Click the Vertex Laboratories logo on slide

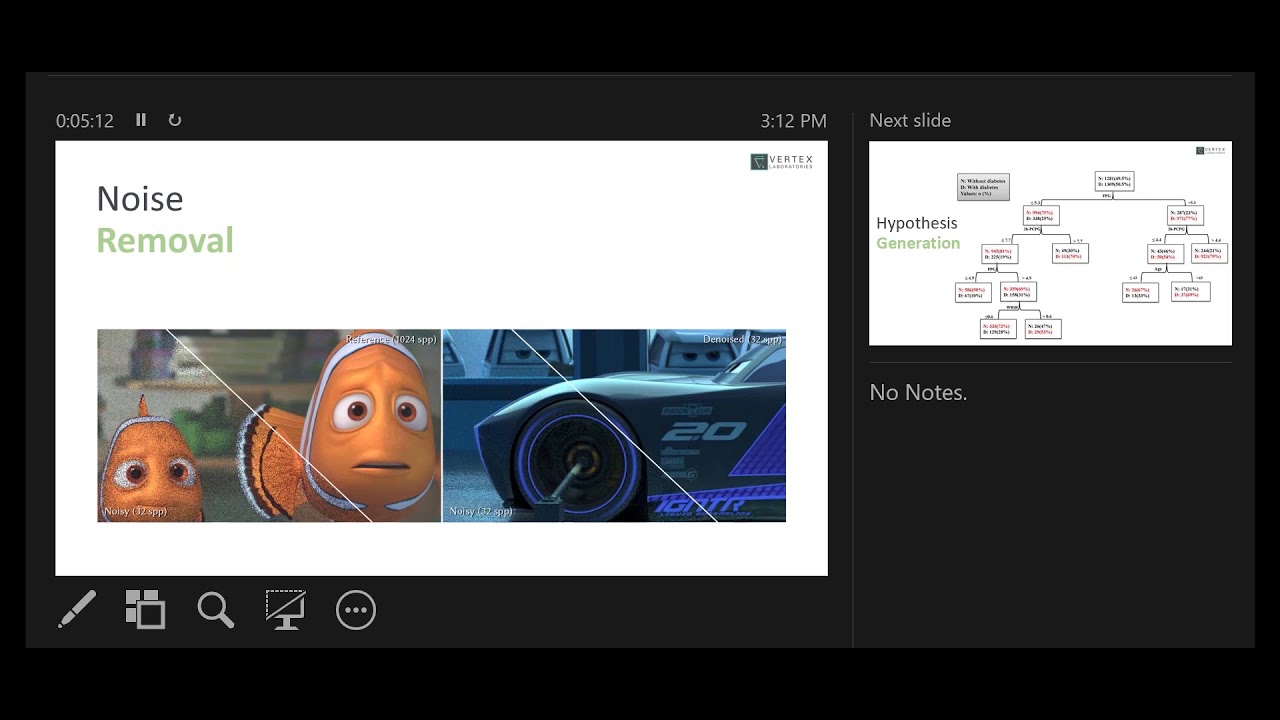[782, 161]
